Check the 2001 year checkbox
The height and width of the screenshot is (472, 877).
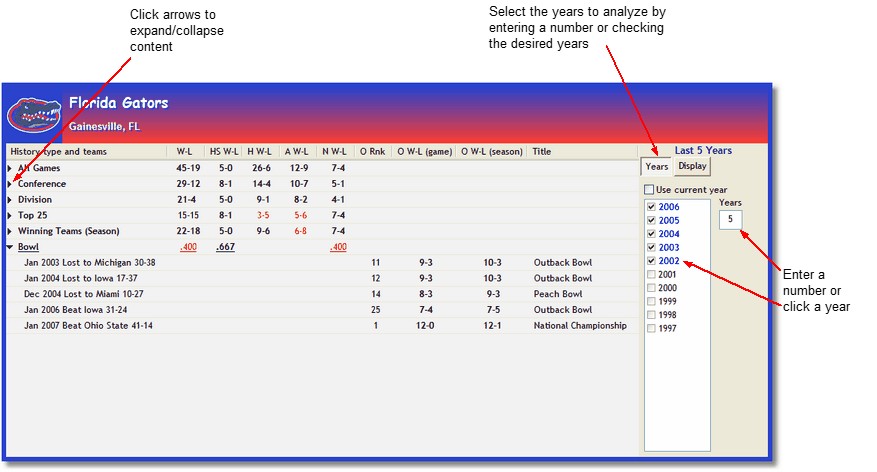point(651,275)
